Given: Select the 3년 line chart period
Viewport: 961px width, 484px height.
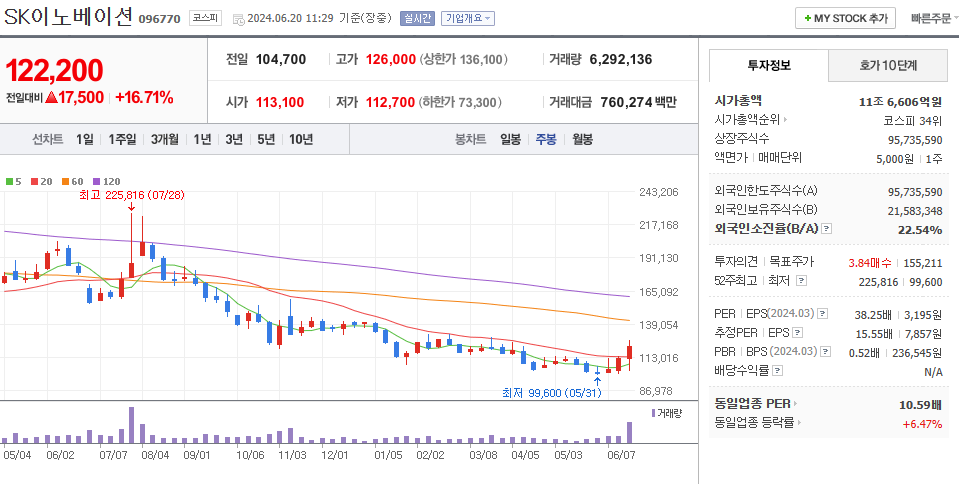Looking at the screenshot, I should (x=234, y=139).
